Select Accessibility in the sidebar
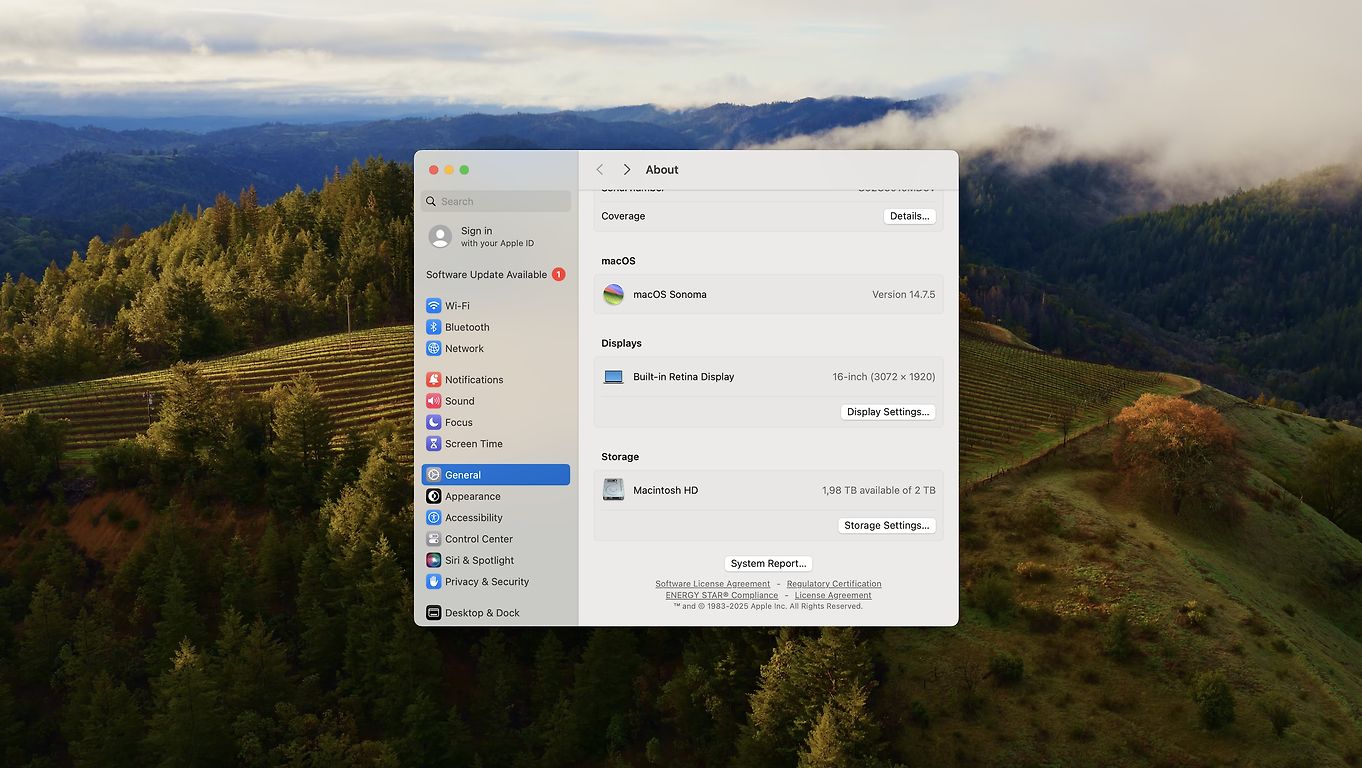 tap(496, 518)
